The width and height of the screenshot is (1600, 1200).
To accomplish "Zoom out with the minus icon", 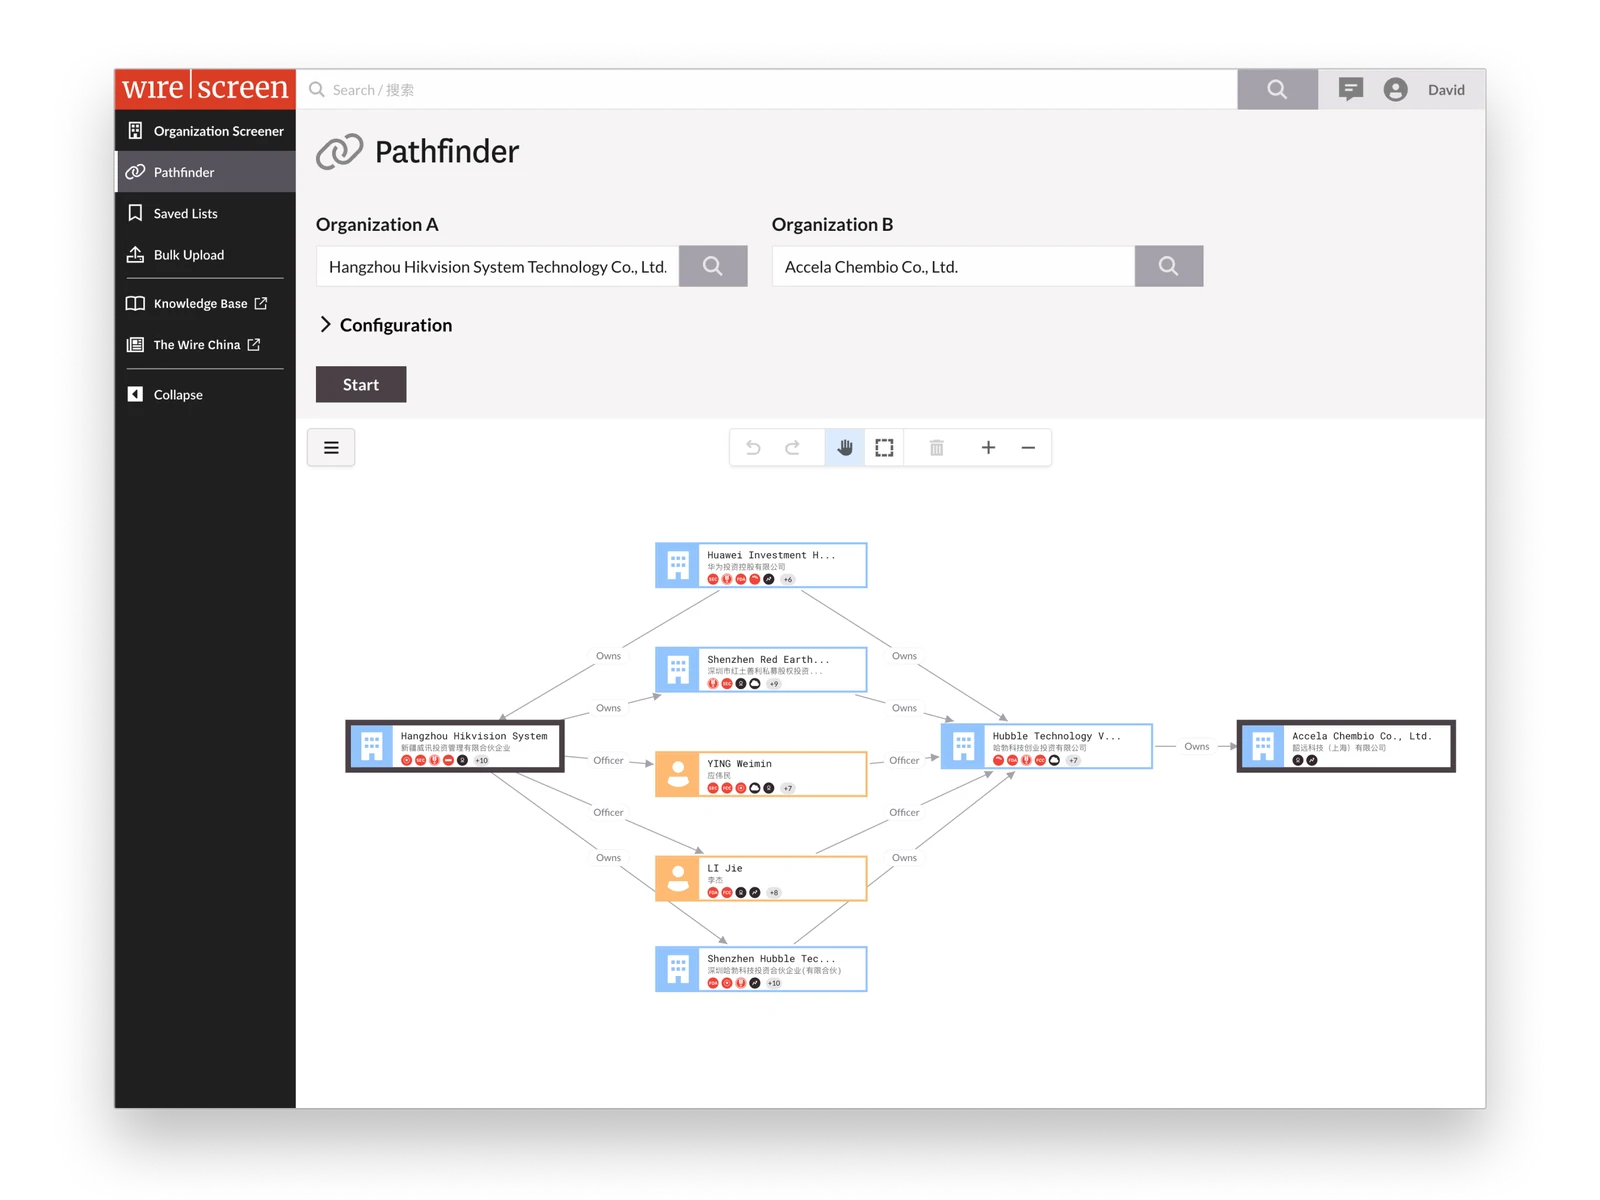I will pos(1028,448).
